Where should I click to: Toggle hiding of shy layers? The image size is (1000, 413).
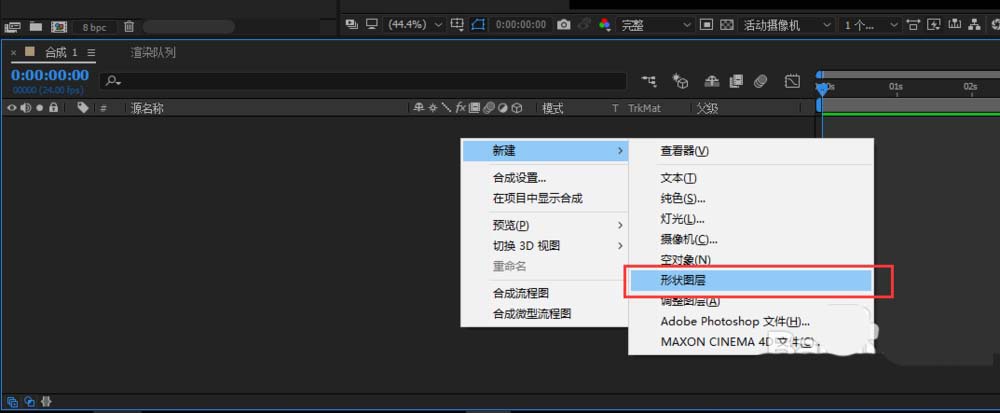click(x=712, y=81)
